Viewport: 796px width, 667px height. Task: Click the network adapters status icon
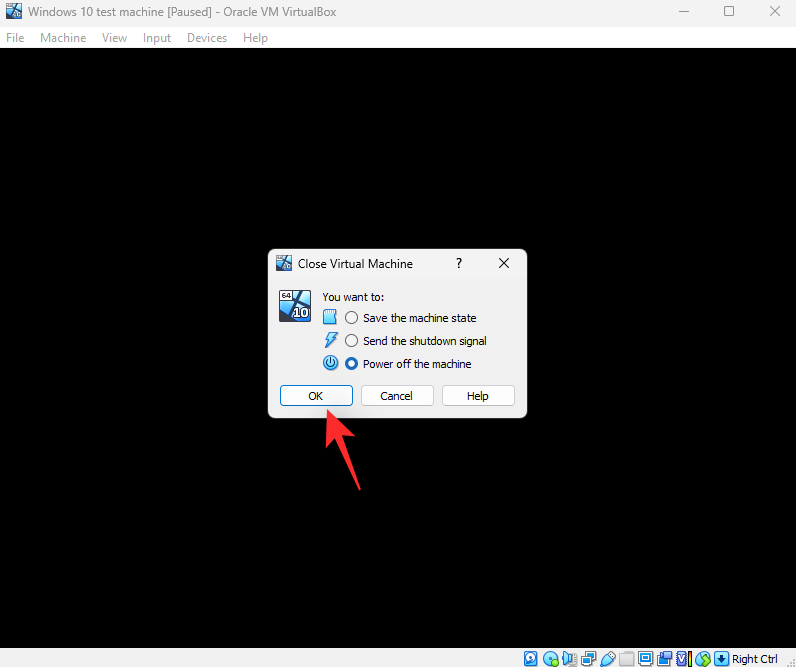point(589,658)
